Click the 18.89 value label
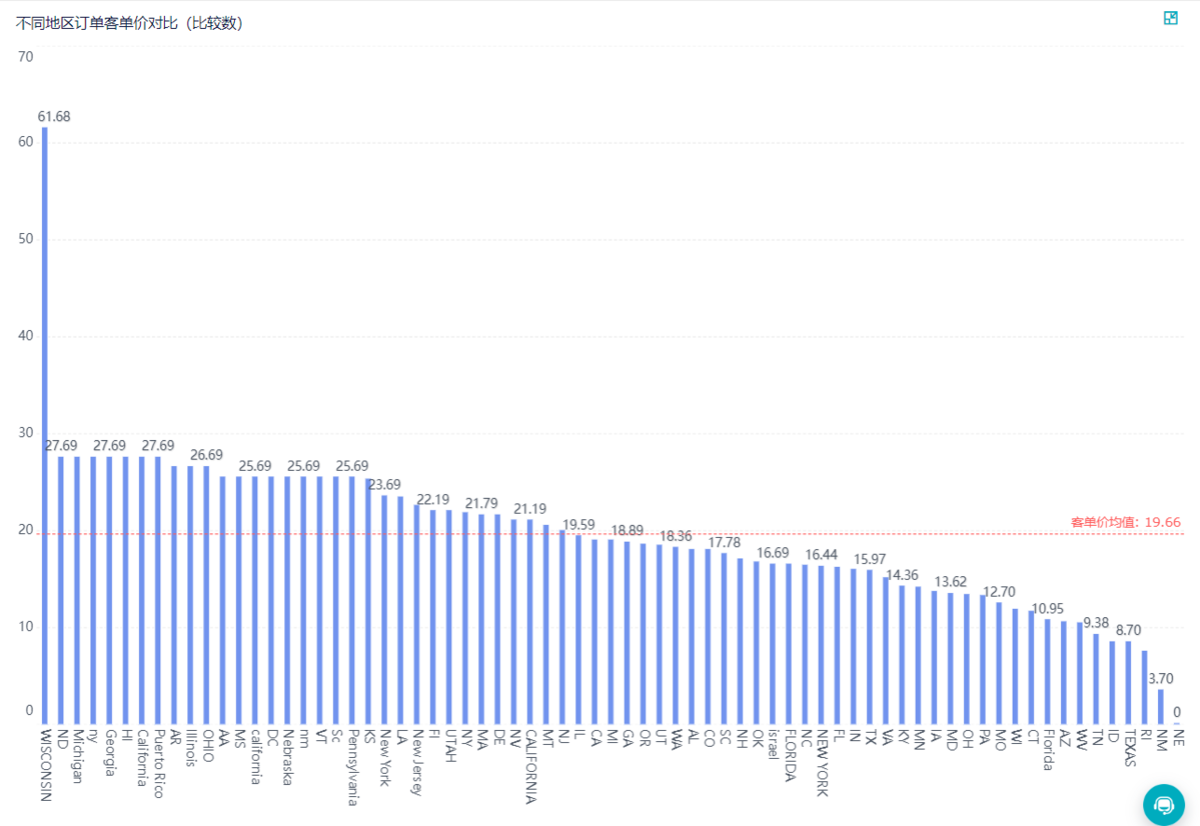1200x826 pixels. click(x=627, y=531)
